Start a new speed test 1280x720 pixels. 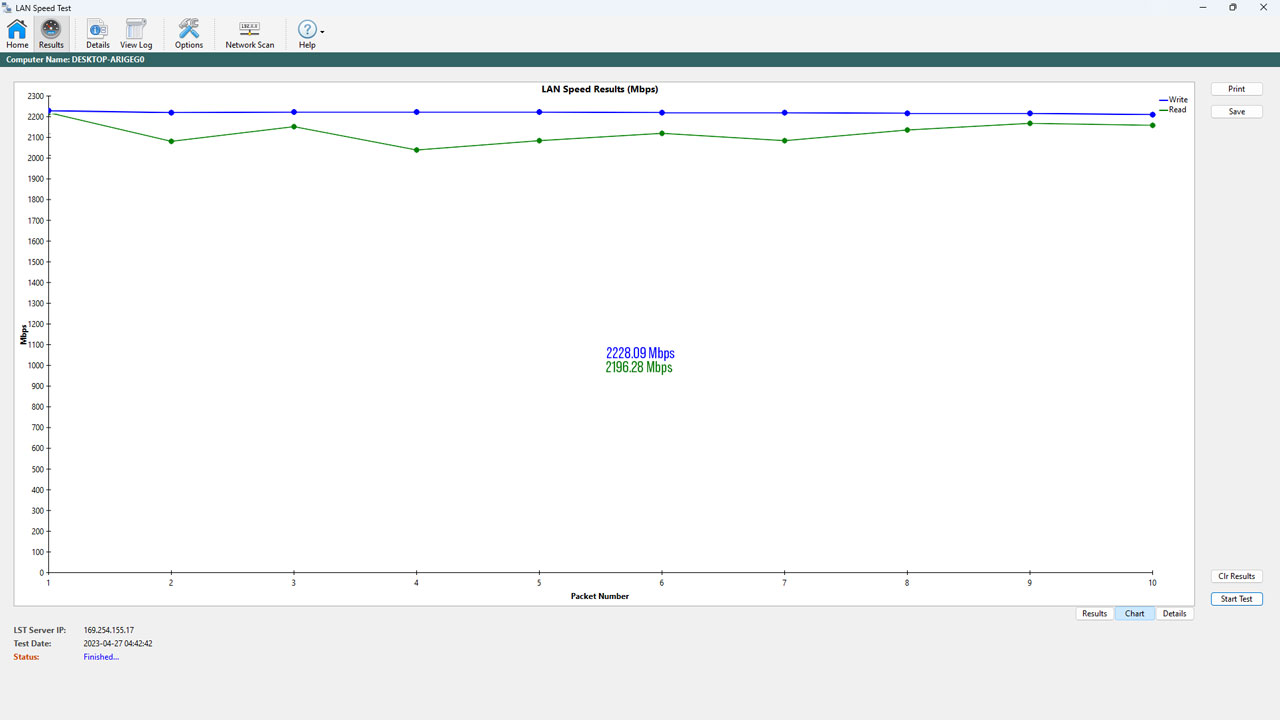(1237, 599)
